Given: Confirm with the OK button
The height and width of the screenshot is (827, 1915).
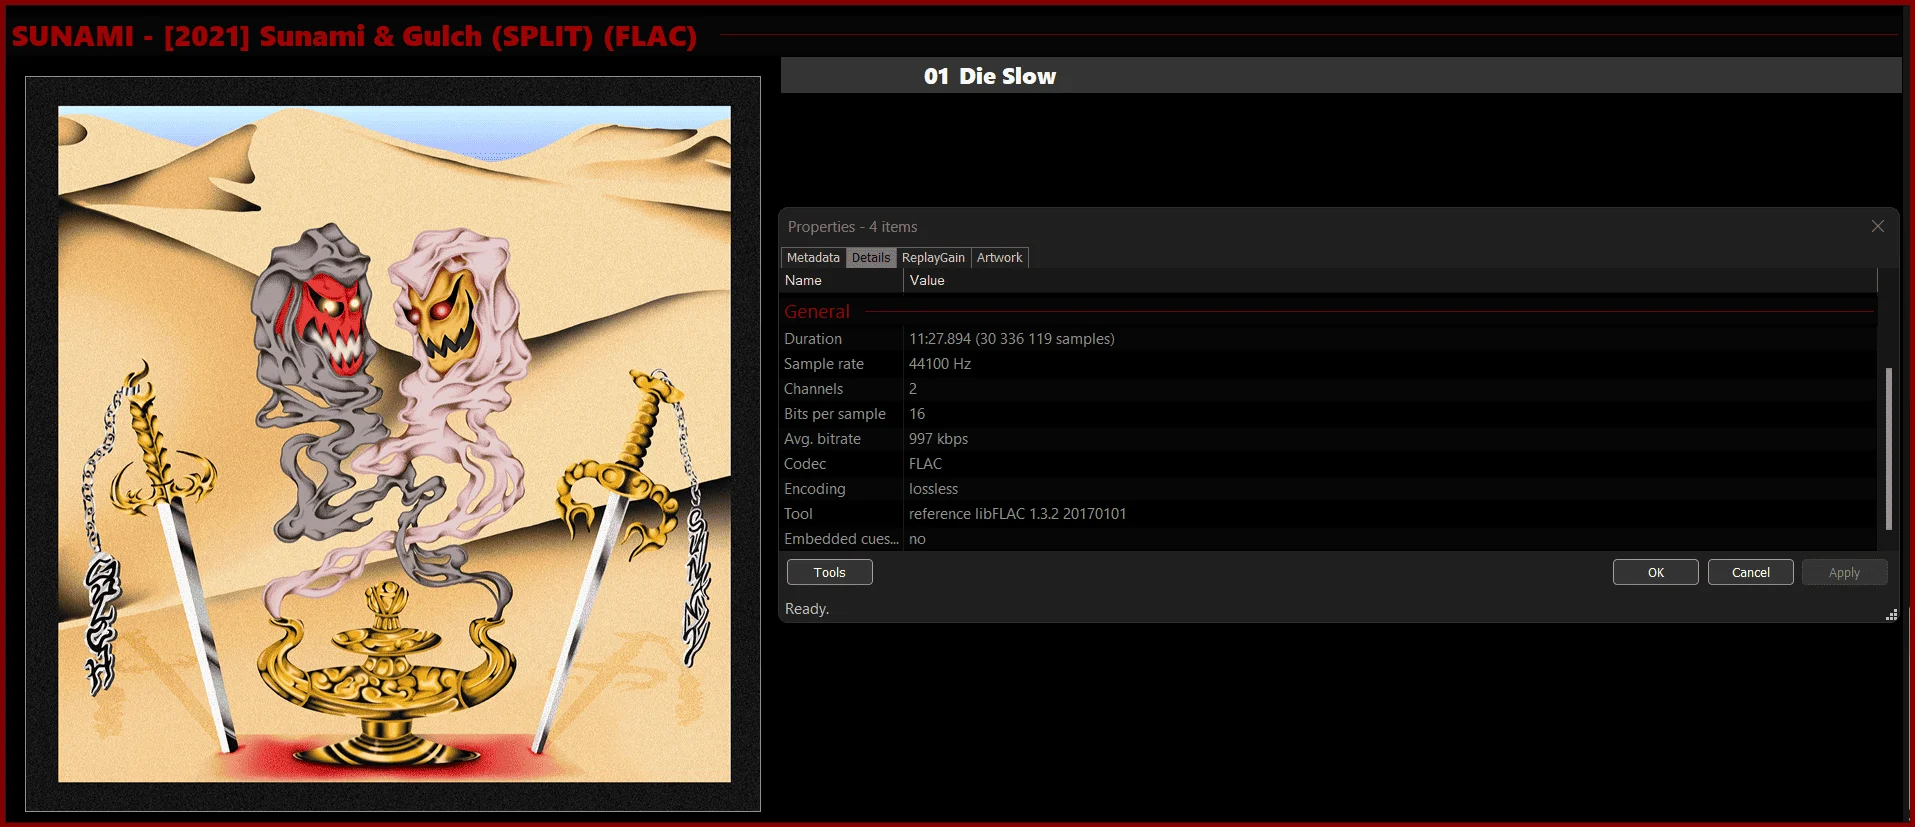Looking at the screenshot, I should tap(1656, 572).
